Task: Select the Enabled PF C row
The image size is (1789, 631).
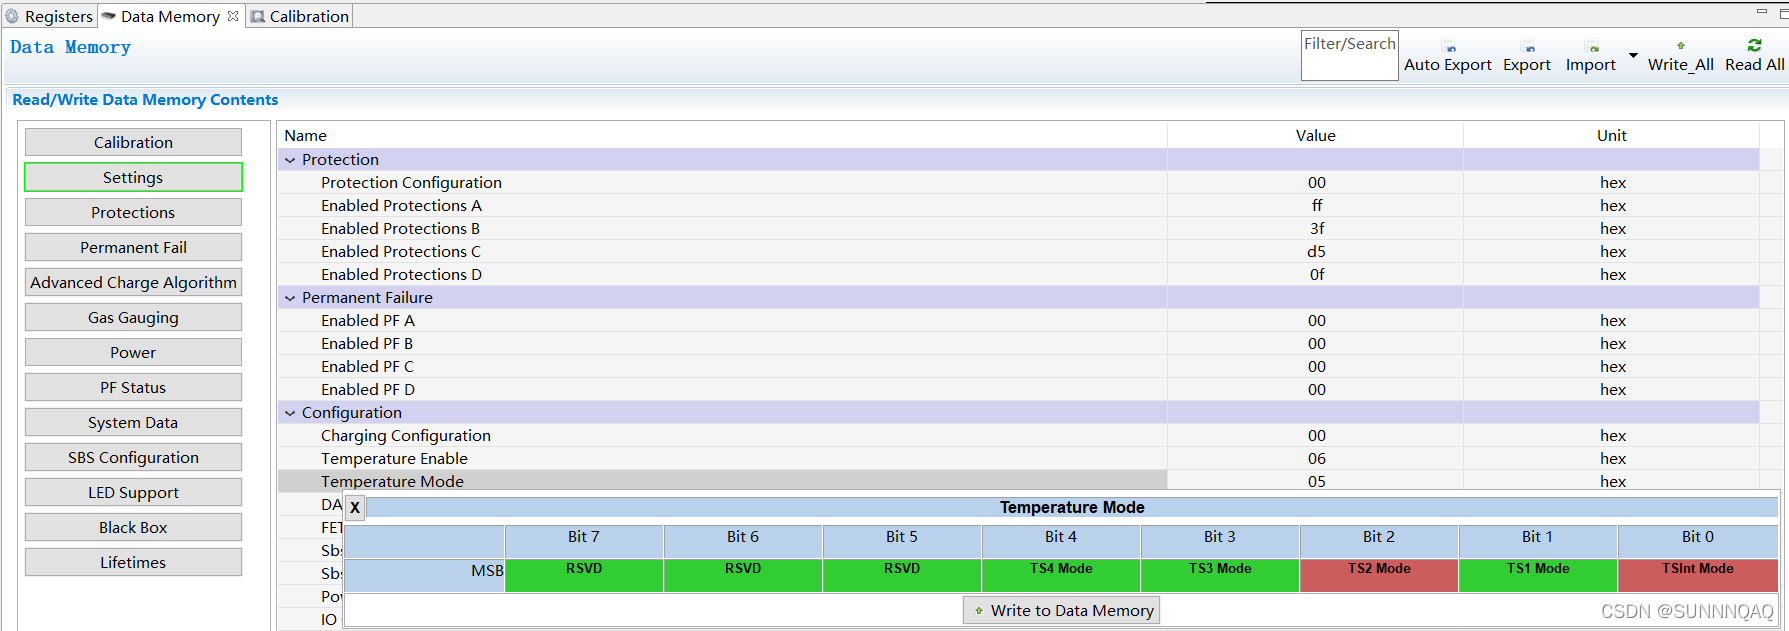Action: pyautogui.click(x=1018, y=367)
